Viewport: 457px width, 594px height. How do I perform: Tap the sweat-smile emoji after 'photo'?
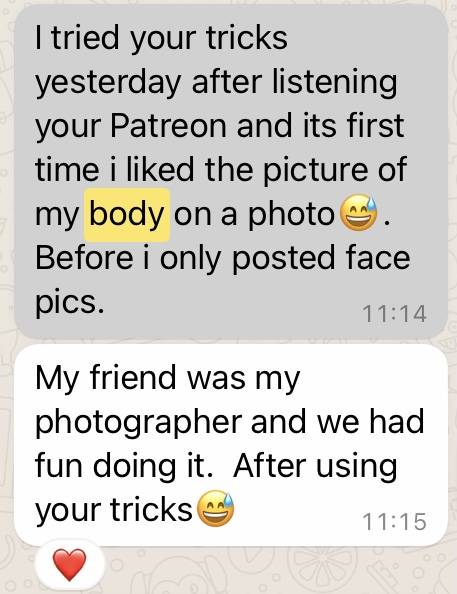[359, 214]
